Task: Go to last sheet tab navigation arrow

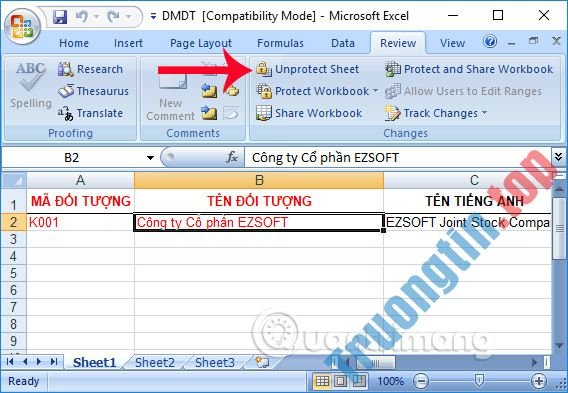Action: tap(54, 361)
